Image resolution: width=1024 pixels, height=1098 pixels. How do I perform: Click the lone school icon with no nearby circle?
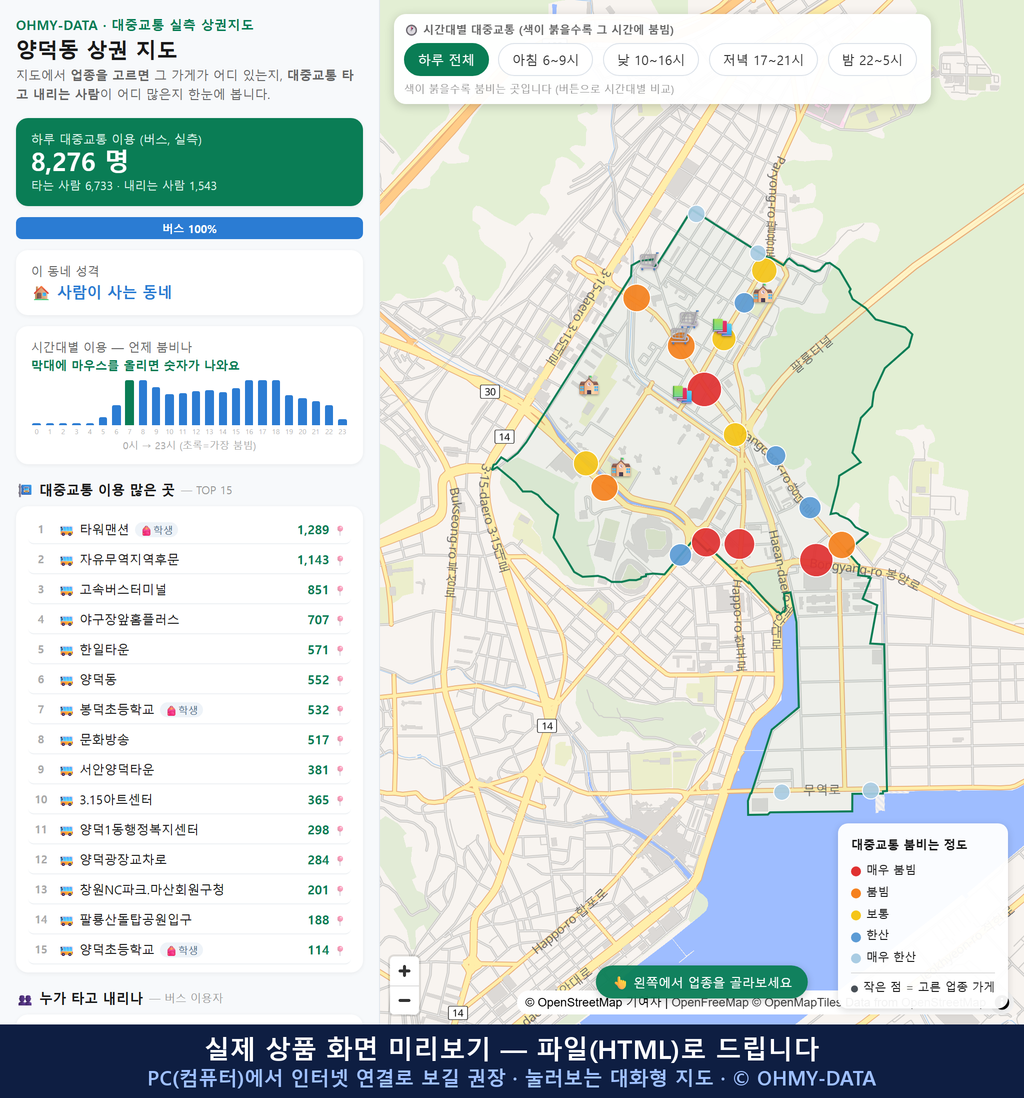pyautogui.click(x=588, y=386)
